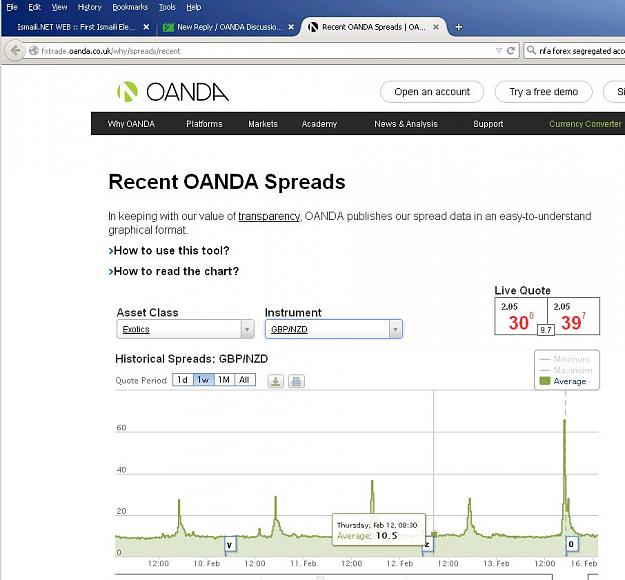Click the live ask quote 2.0539
The width and height of the screenshot is (625, 580).
[573, 316]
